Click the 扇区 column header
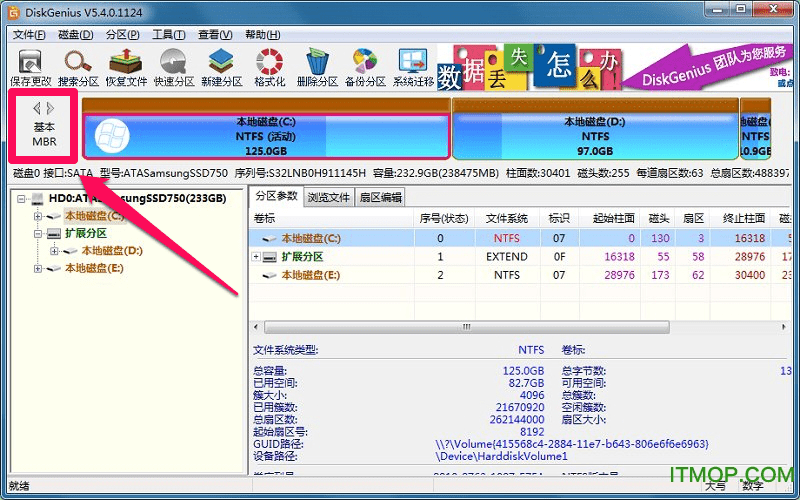This screenshot has width=800, height=500. tap(693, 218)
